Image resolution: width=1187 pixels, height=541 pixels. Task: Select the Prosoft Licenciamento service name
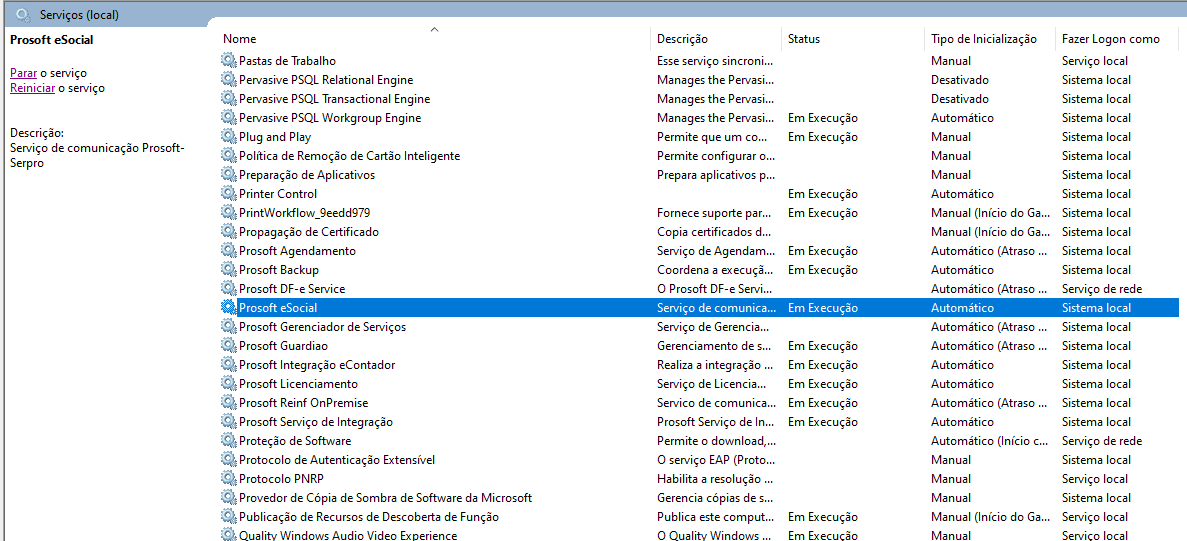click(x=298, y=384)
